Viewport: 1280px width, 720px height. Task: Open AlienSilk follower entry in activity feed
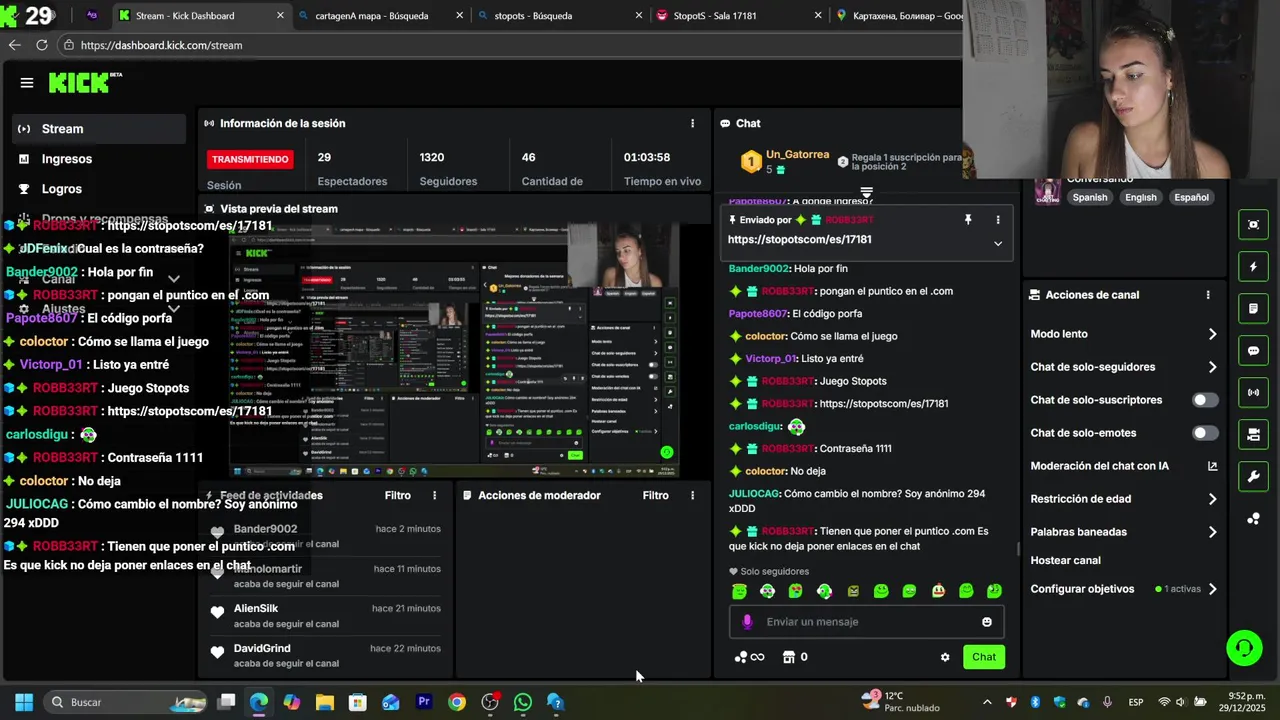[x=327, y=616]
